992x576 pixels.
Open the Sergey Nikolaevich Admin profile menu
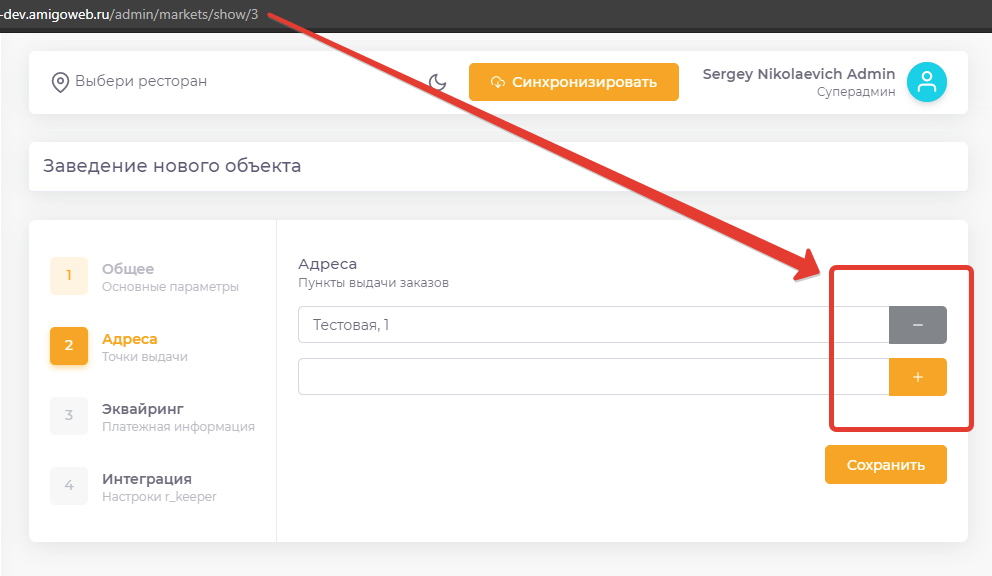(x=799, y=75)
